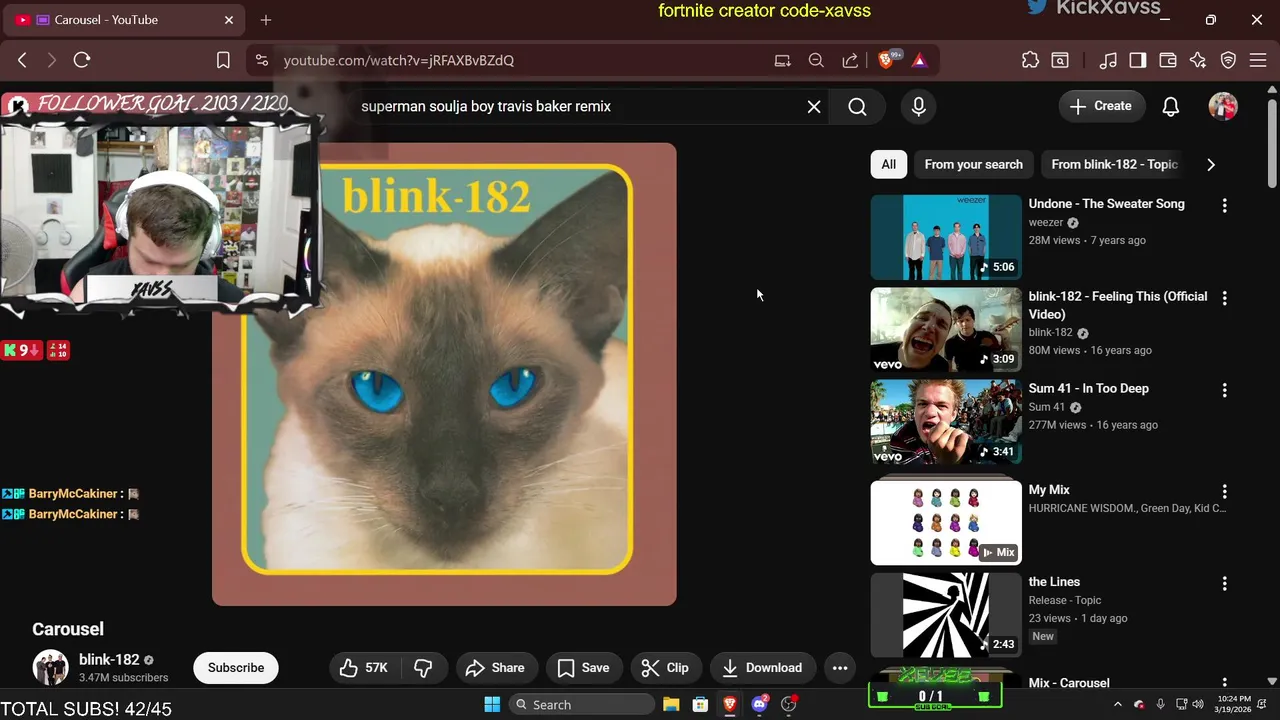Bookmark this page in Brave
Viewport: 1280px width, 720px height.
[x=223, y=60]
